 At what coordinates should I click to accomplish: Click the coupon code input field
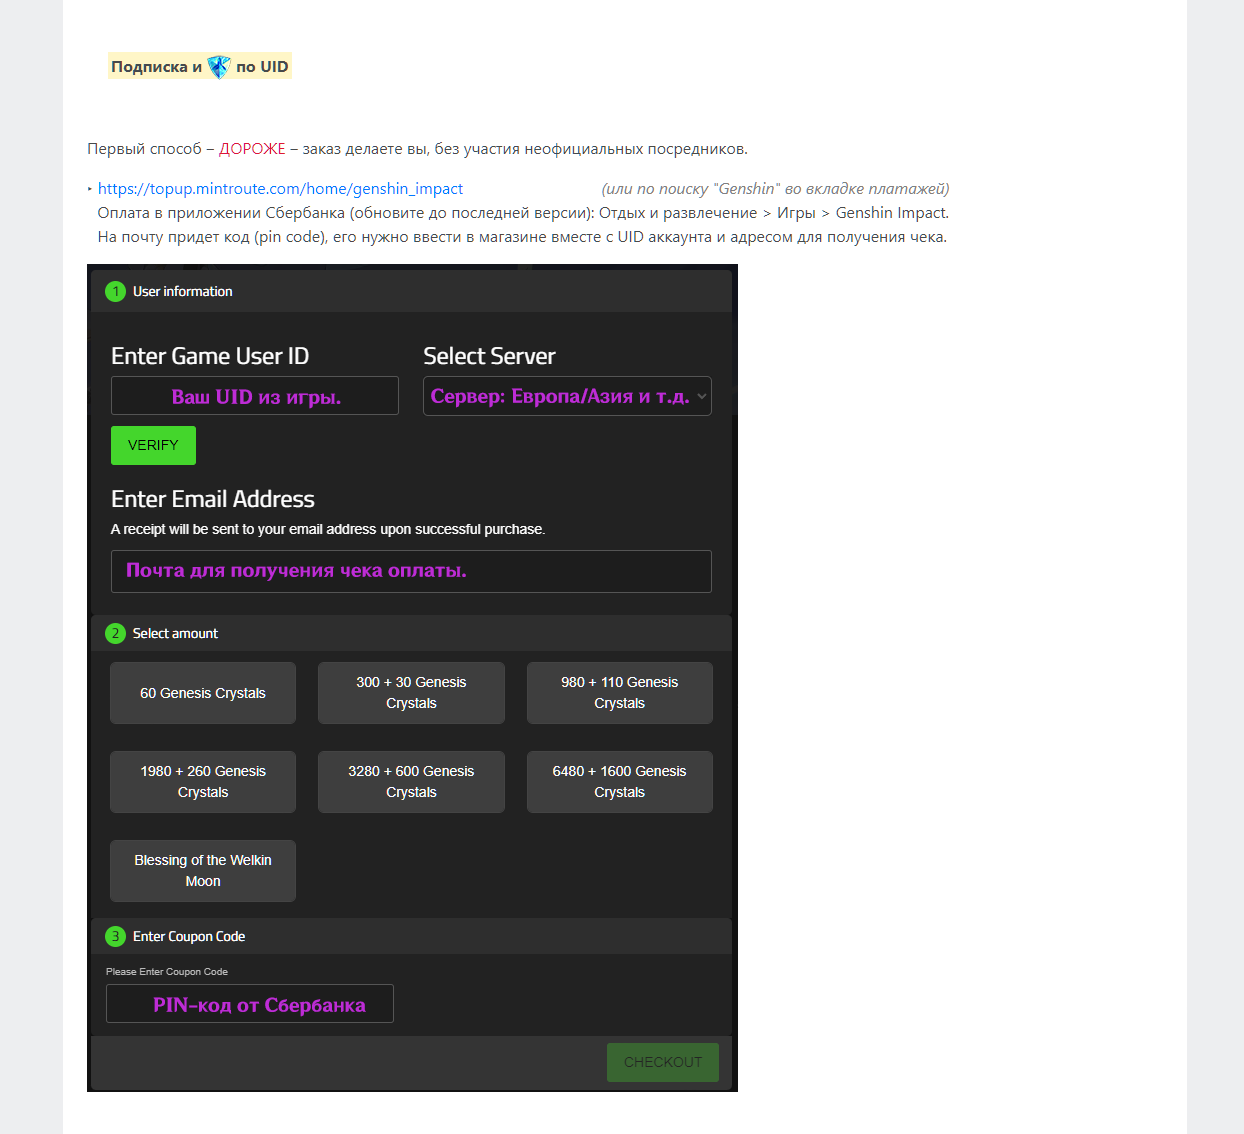[250, 1004]
